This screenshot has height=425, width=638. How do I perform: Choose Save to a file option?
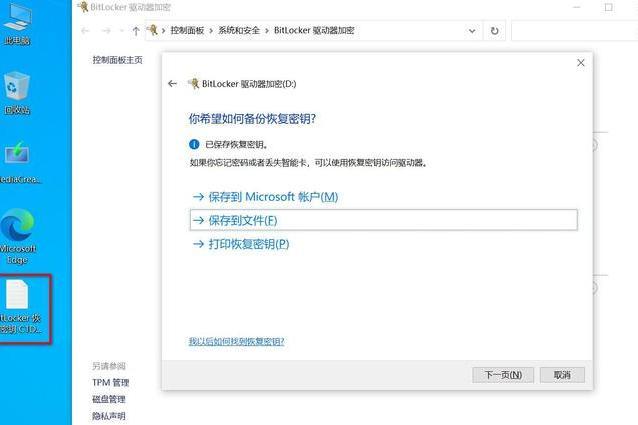(383, 220)
